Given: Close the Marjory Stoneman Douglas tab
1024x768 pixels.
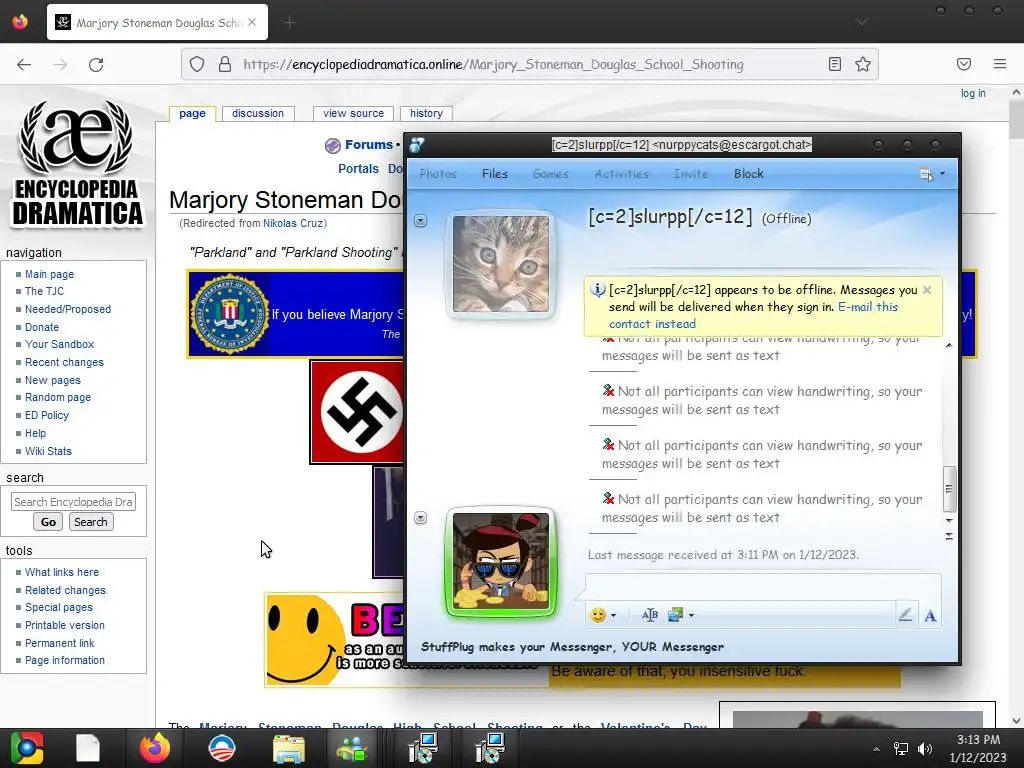Looking at the screenshot, I should [x=252, y=22].
